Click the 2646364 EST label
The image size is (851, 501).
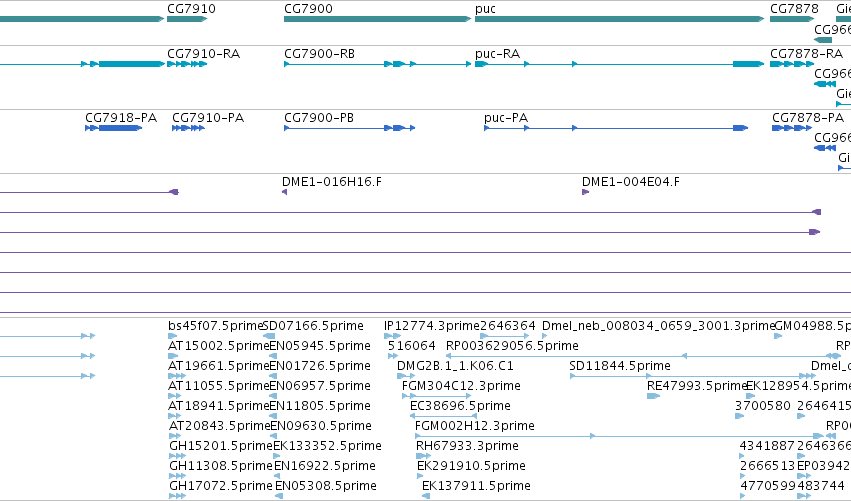[x=507, y=326]
